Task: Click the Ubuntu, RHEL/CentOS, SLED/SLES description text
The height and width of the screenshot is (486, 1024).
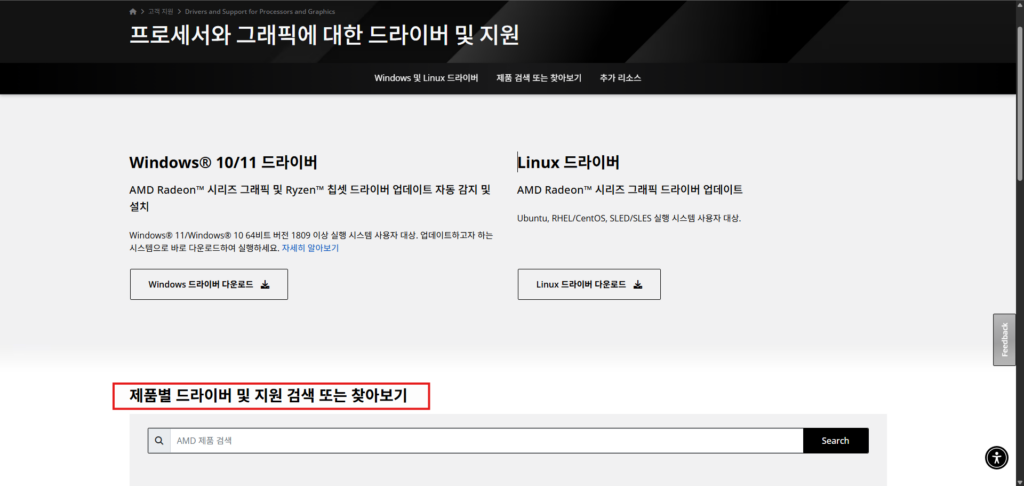Action: [629, 218]
